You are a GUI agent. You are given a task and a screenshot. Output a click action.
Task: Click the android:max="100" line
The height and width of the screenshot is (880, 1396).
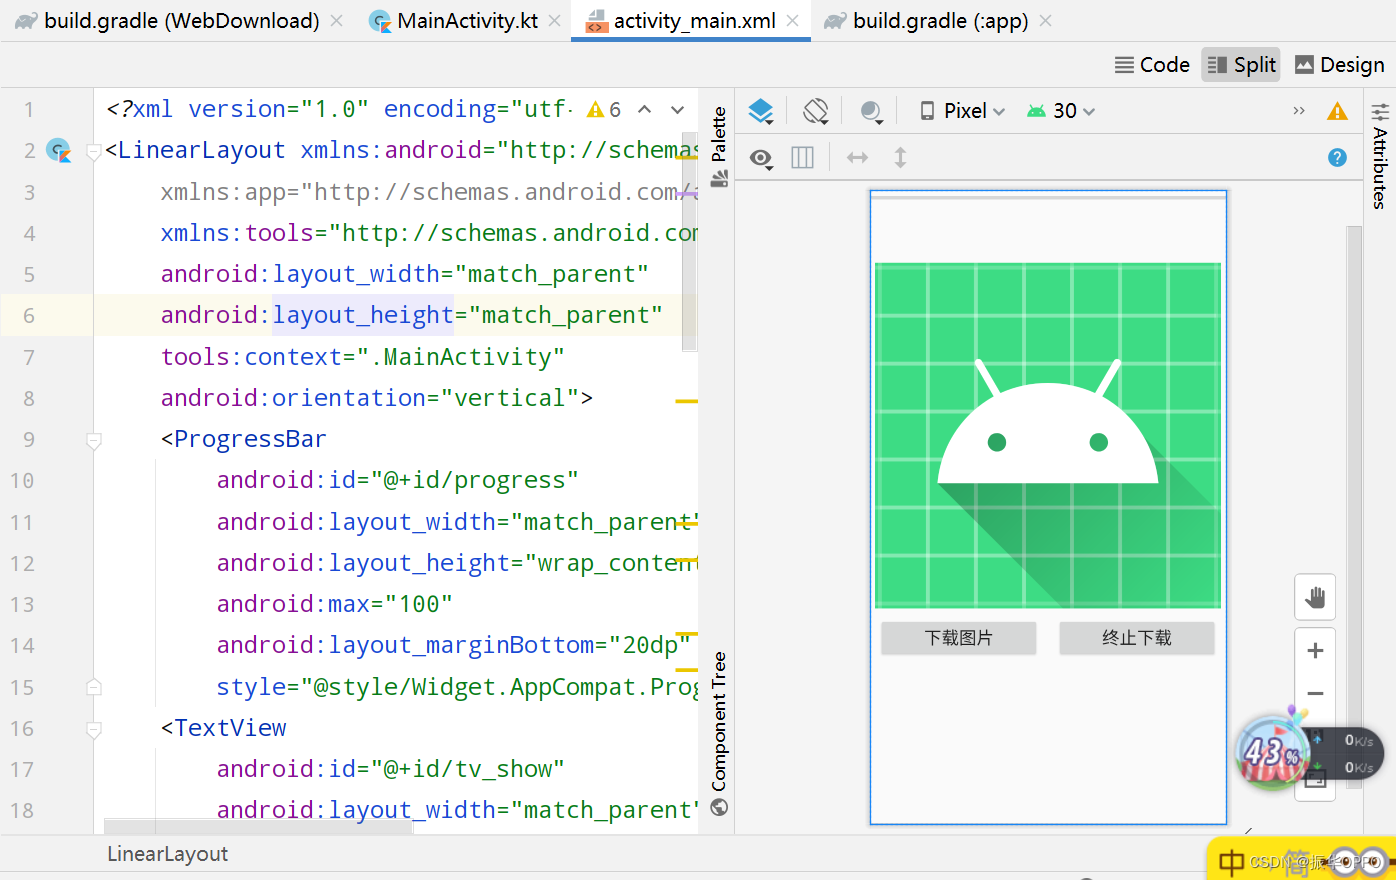(x=334, y=605)
